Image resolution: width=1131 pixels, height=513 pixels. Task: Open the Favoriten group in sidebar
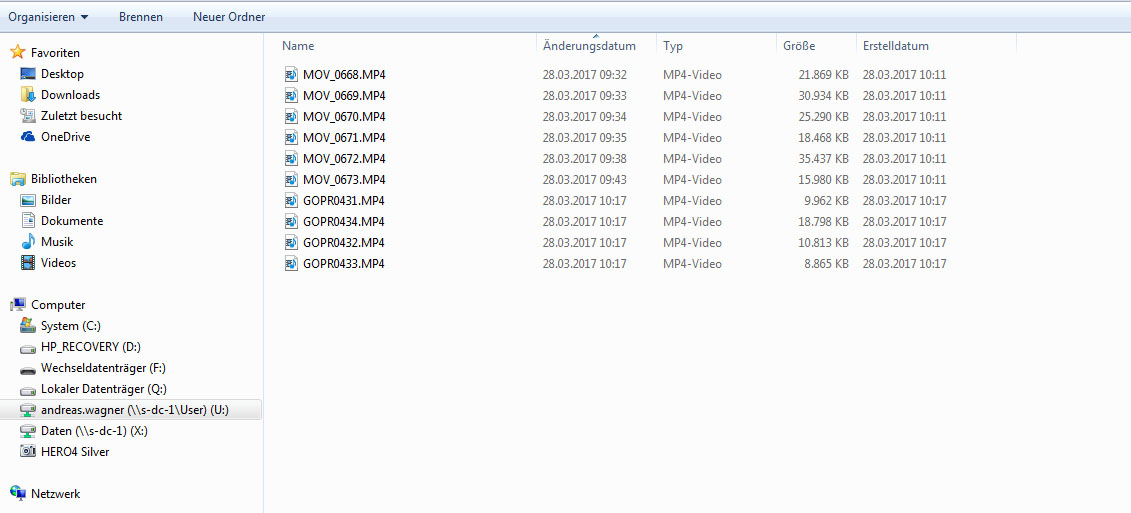pyautogui.click(x=54, y=53)
